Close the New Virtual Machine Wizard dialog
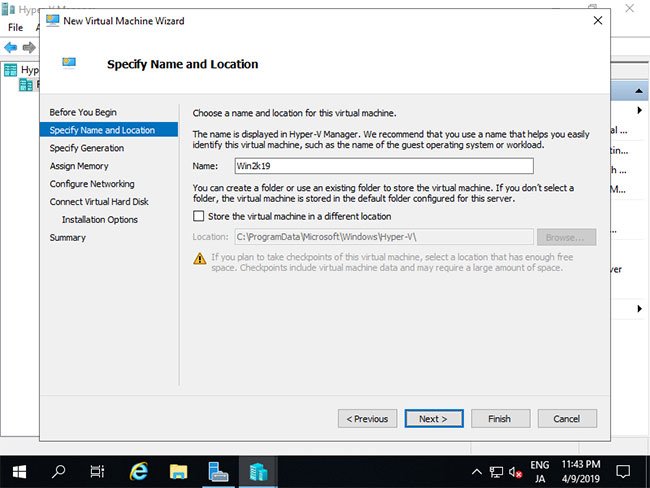Image resolution: width=650 pixels, height=488 pixels. [x=598, y=20]
